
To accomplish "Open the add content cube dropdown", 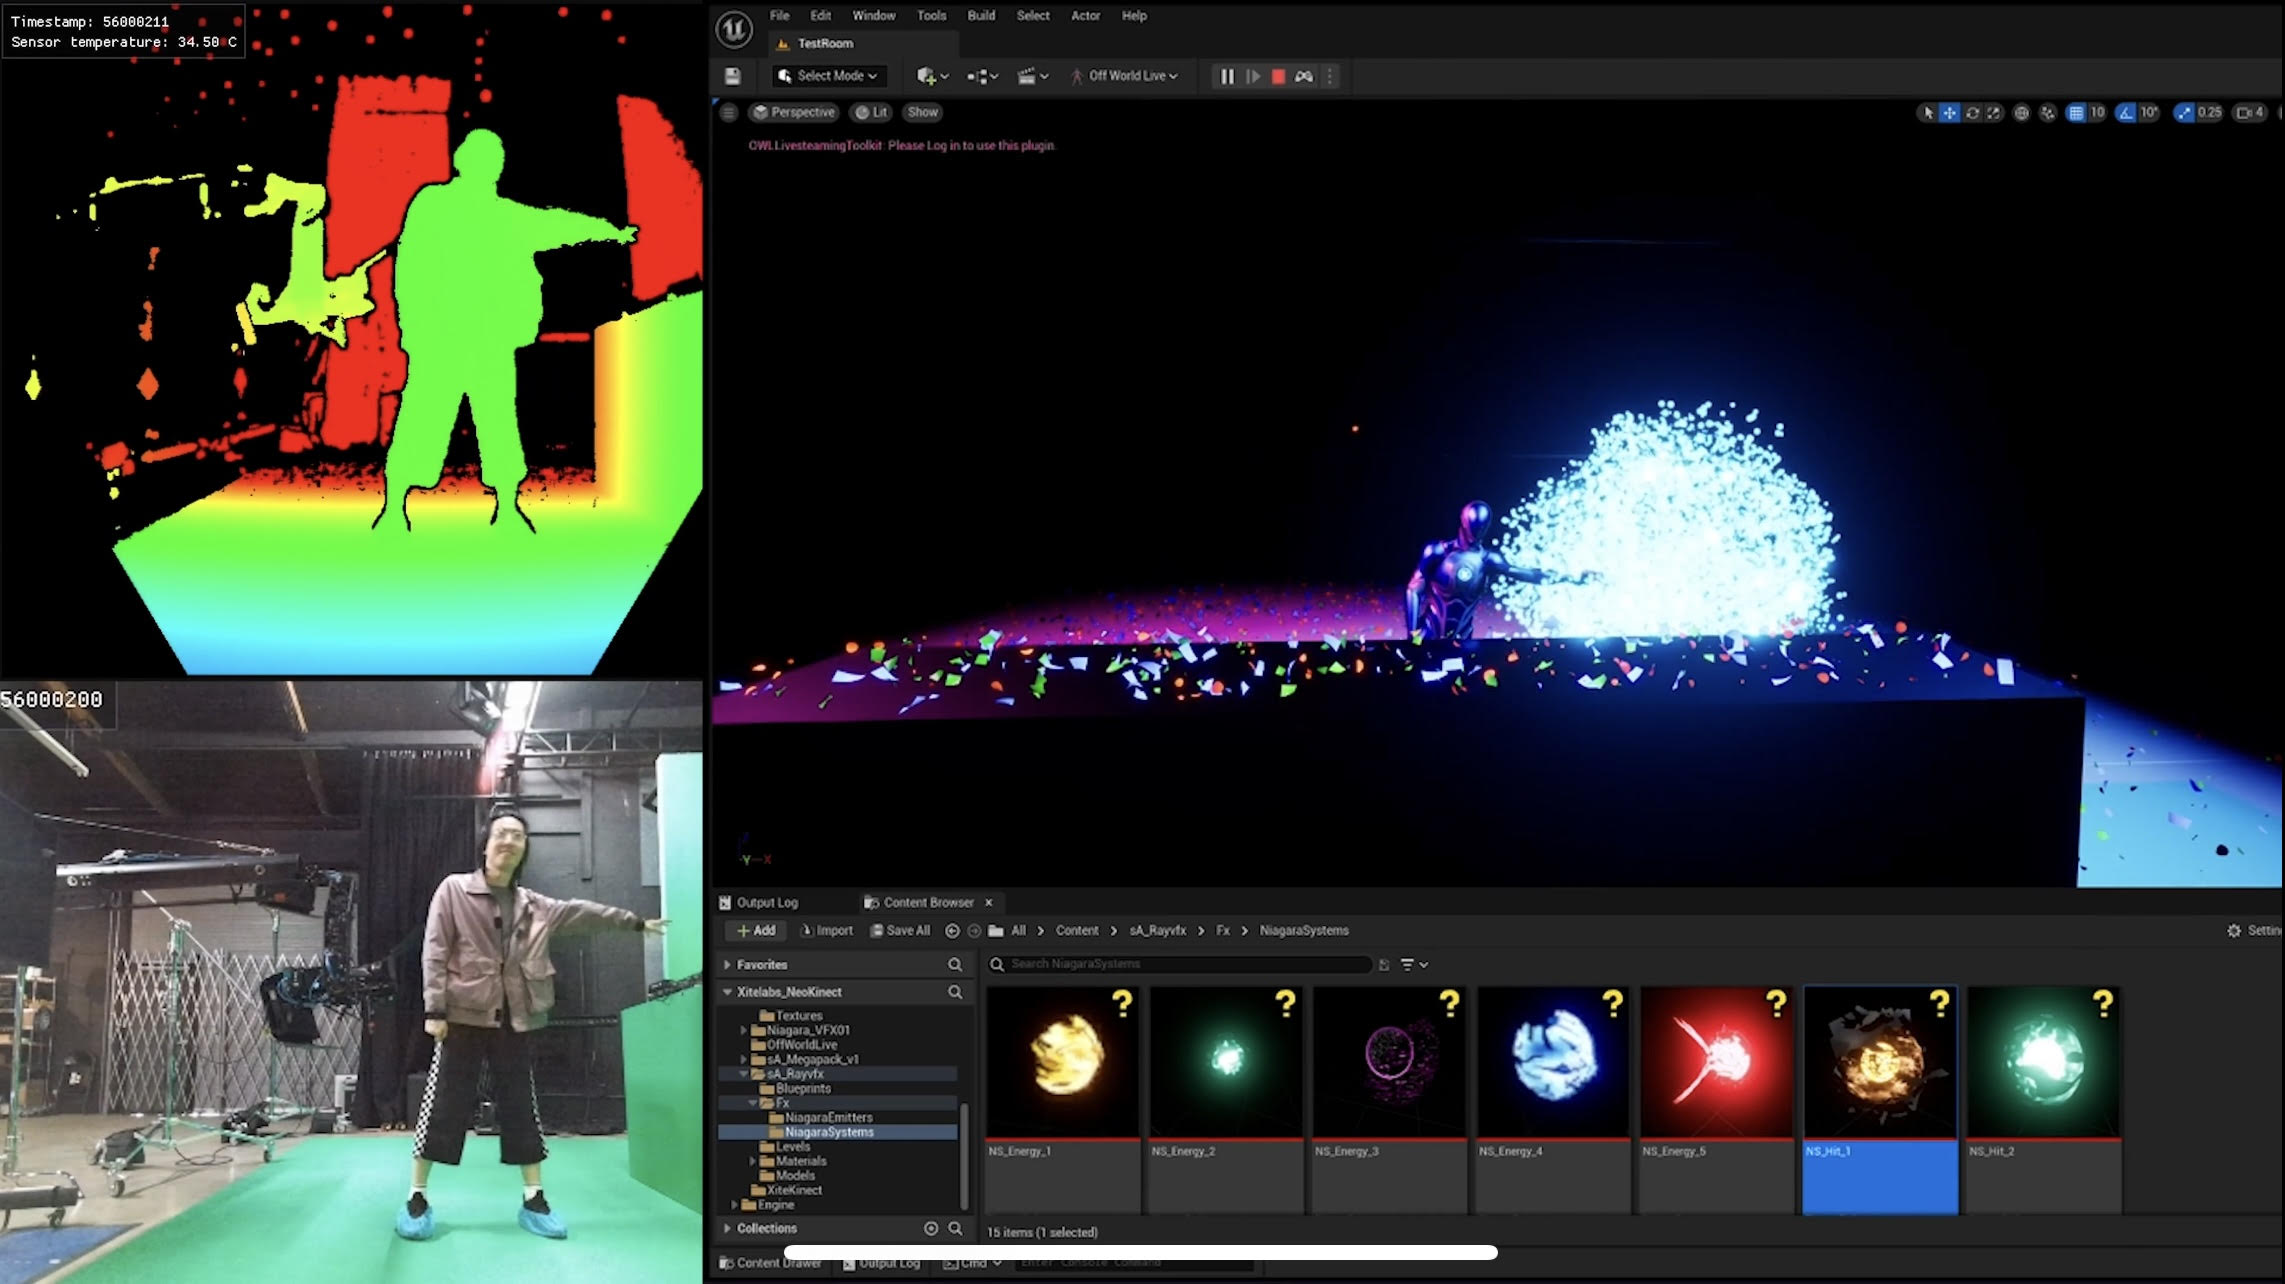I will [932, 76].
